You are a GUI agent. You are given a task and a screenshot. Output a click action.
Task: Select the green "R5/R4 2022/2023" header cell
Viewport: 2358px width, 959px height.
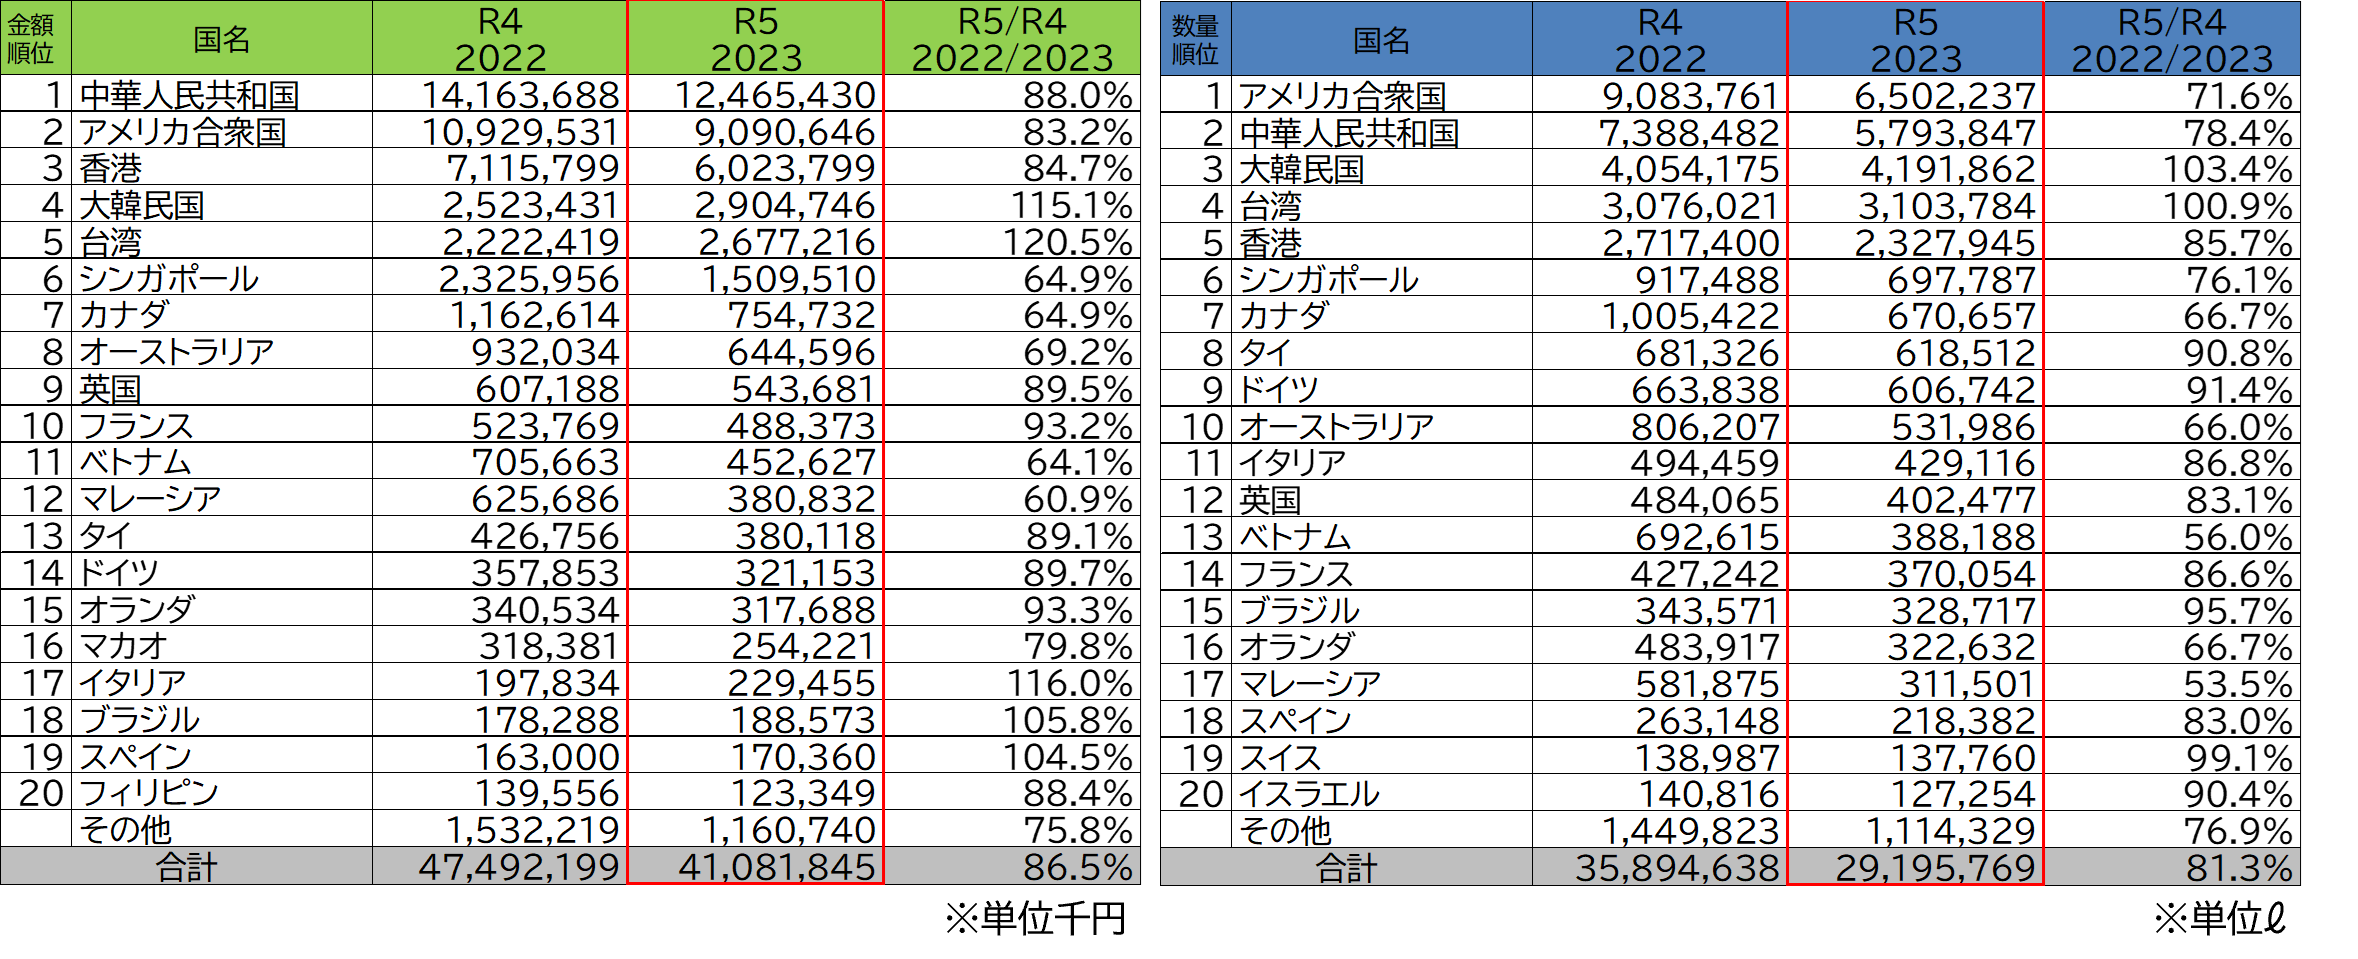pyautogui.click(x=1012, y=38)
